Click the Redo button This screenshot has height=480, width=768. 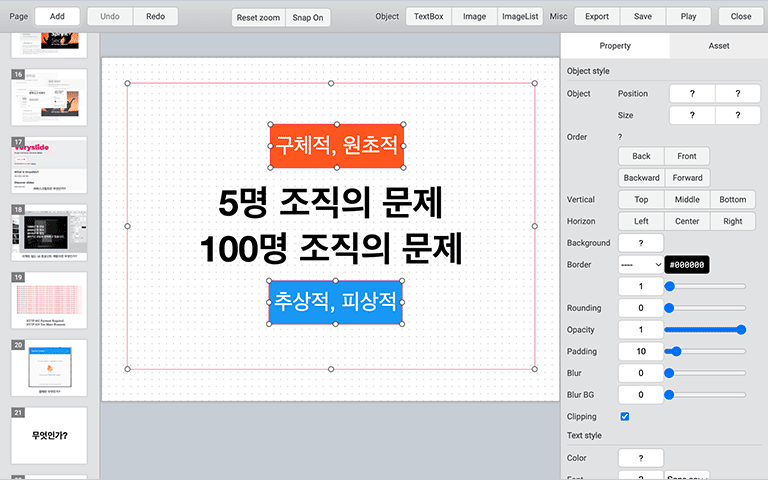click(155, 16)
